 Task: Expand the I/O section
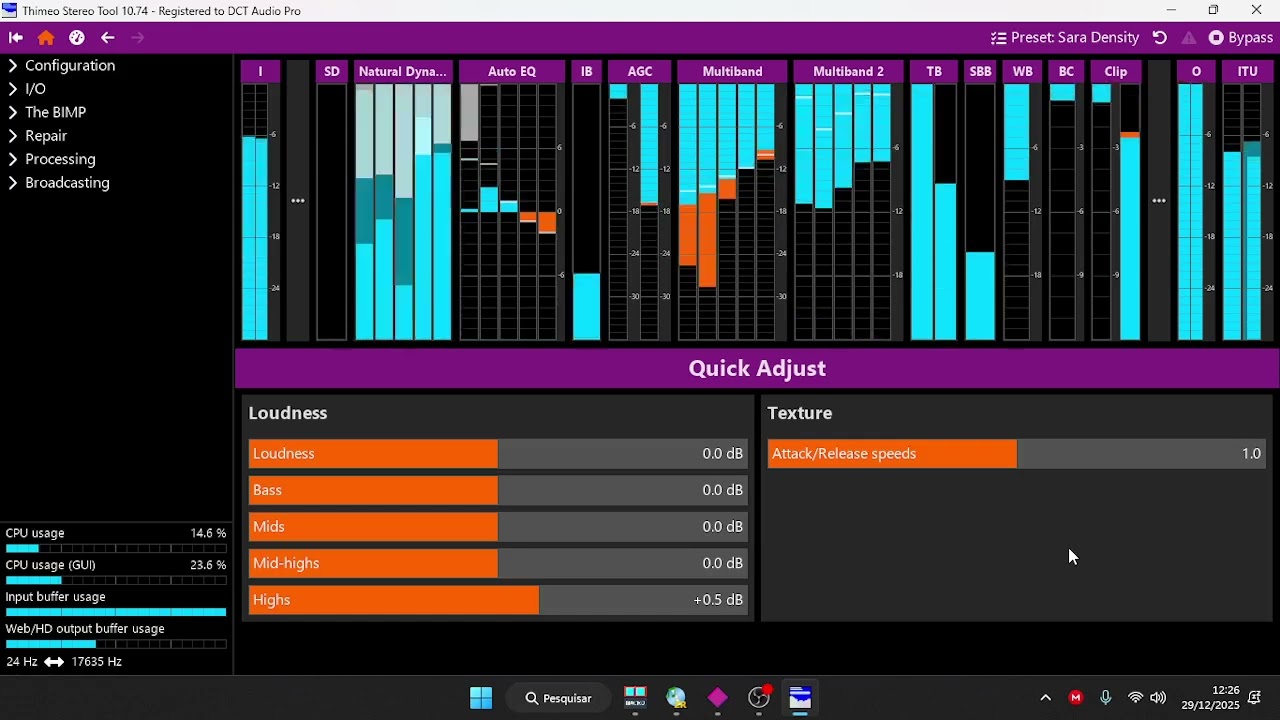pos(28,89)
